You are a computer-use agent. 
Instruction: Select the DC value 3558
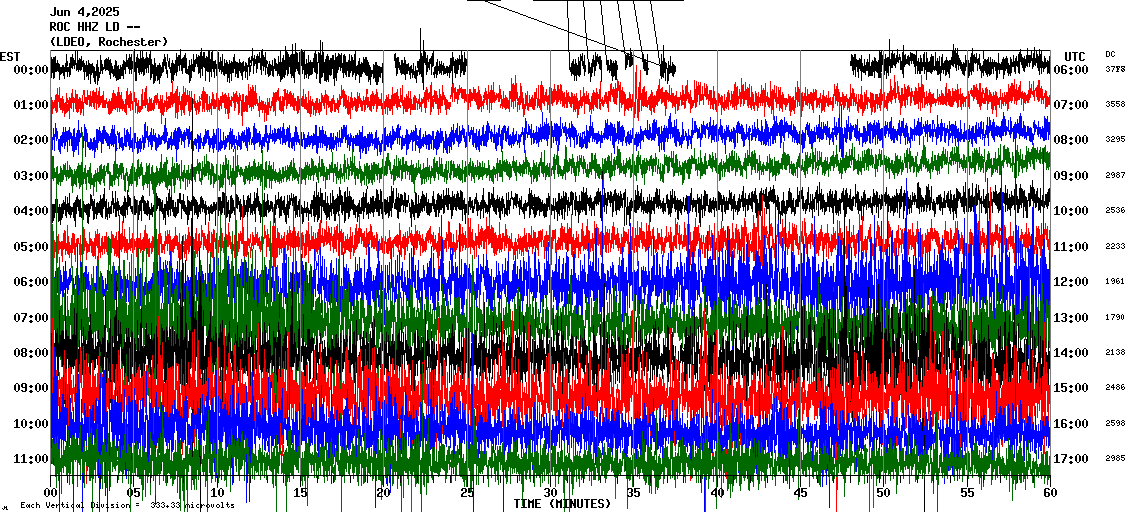(1115, 105)
